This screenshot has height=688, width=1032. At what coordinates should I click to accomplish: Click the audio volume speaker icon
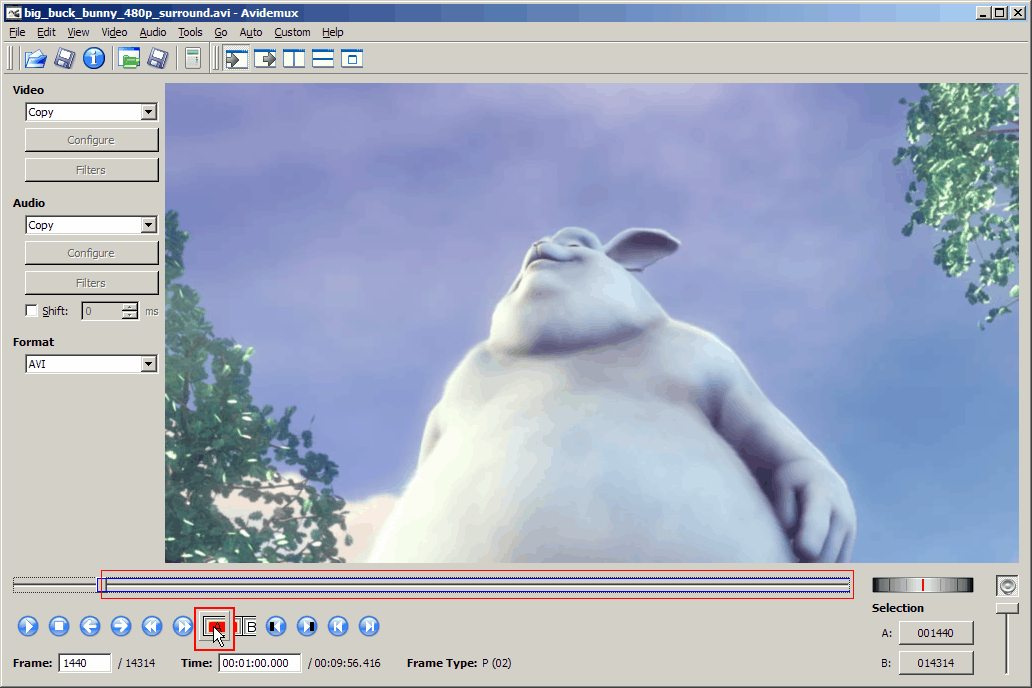point(1007,585)
